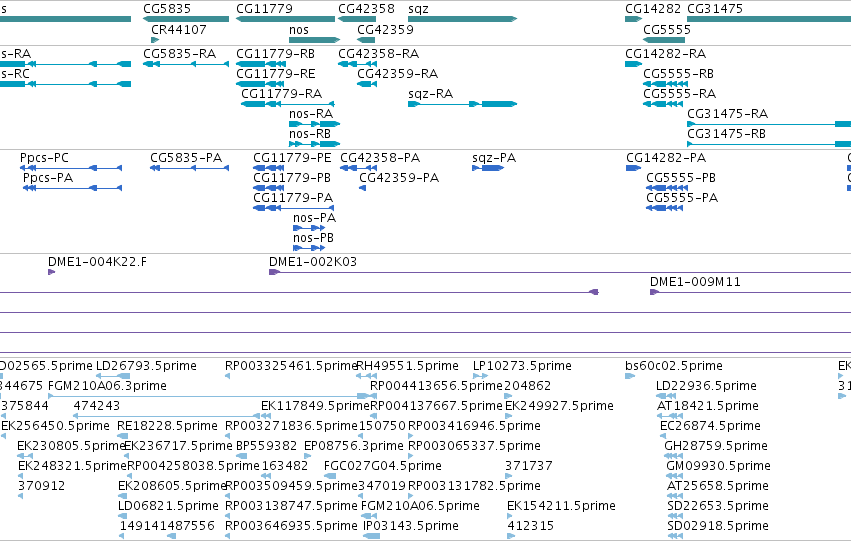851x541 pixels.
Task: Select the CG5555 gene
Action: 665,40
